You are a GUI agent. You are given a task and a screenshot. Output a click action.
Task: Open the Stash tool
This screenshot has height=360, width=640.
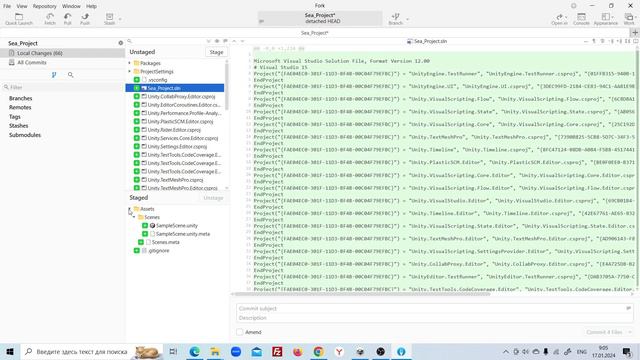click(109, 19)
